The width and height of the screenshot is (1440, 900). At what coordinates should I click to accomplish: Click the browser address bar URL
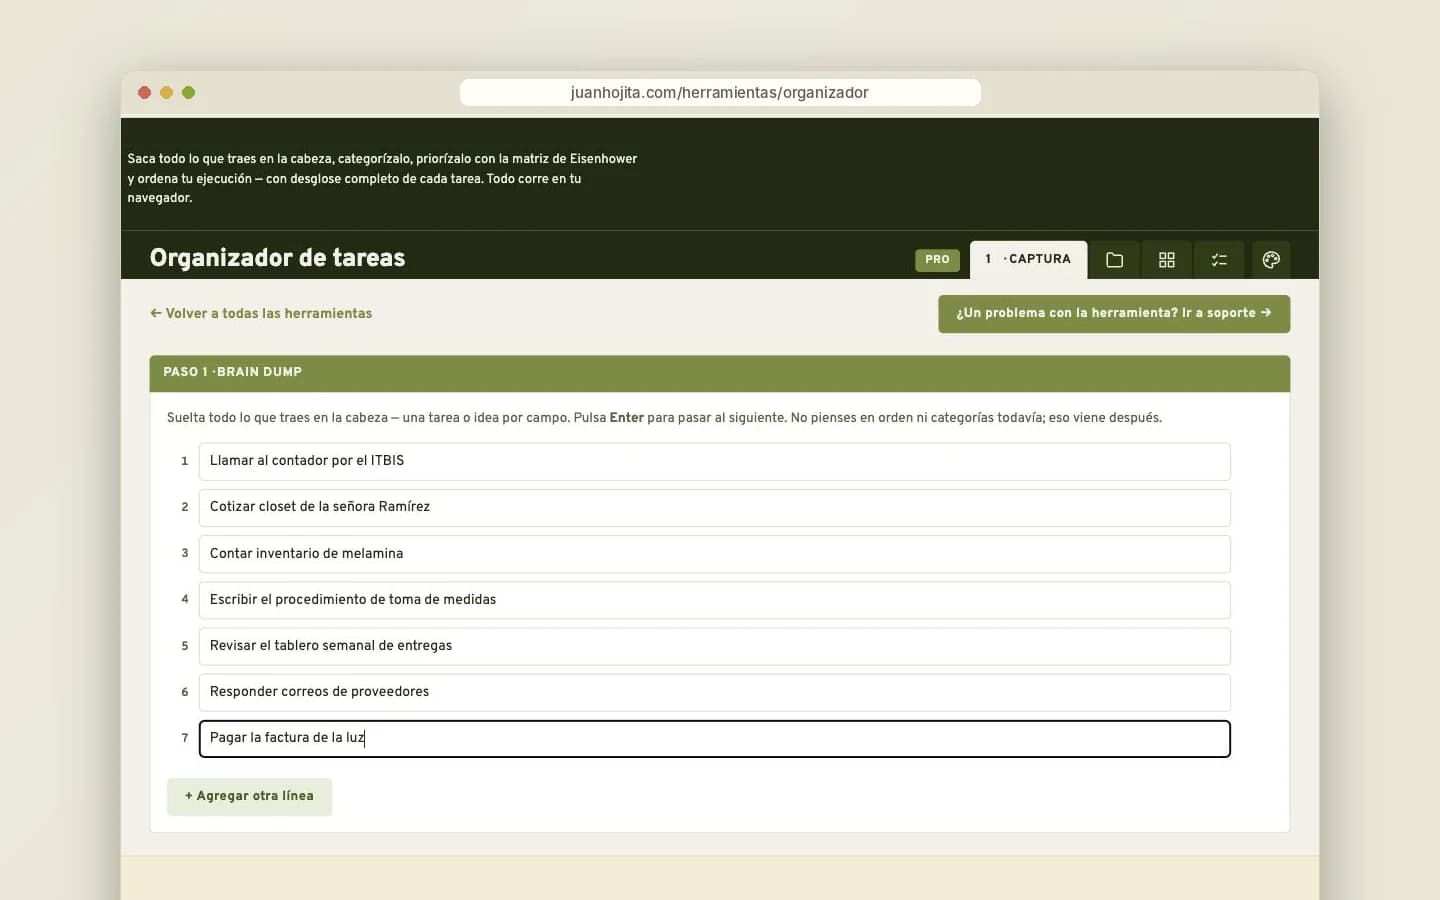pyautogui.click(x=720, y=92)
